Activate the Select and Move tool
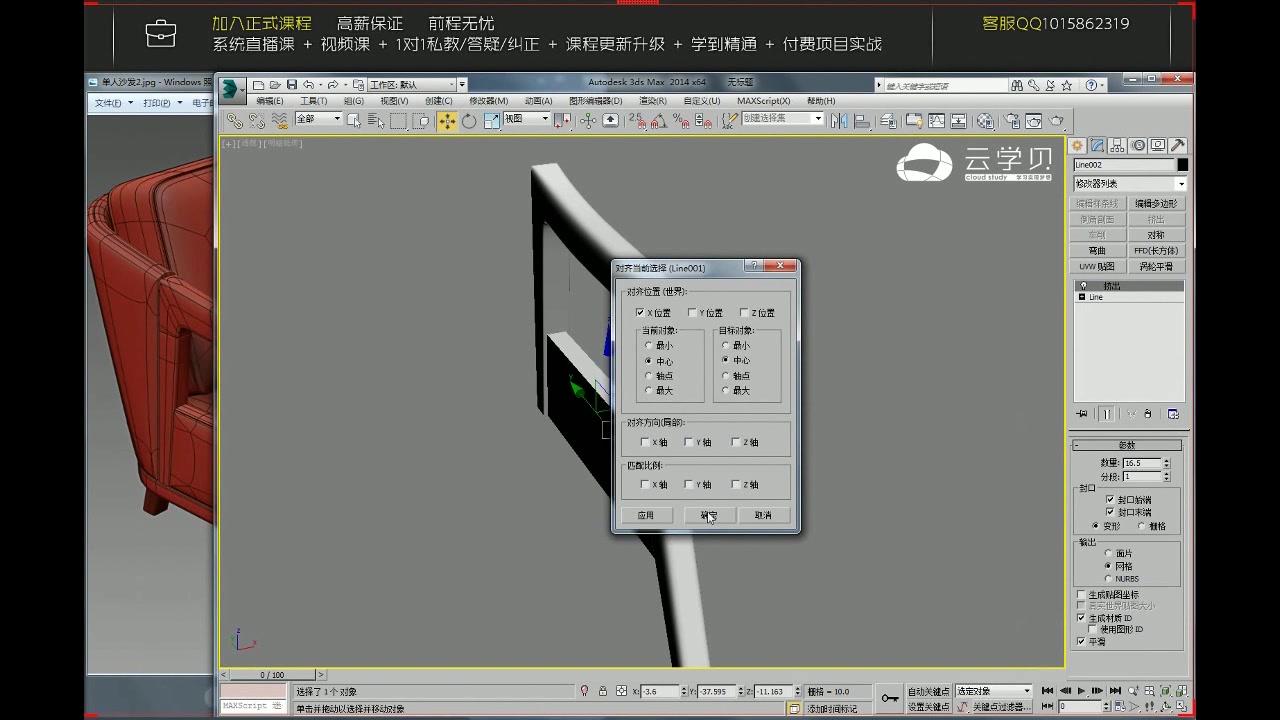The image size is (1280, 720). click(x=447, y=120)
